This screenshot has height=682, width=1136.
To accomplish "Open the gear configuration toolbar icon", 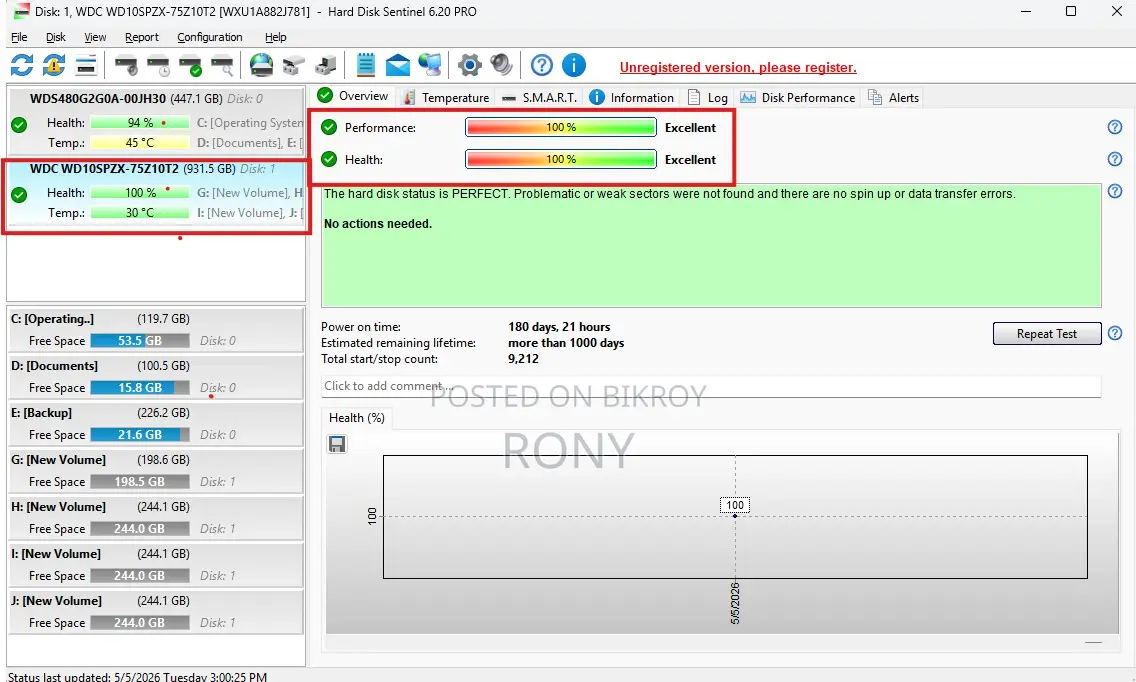I will point(469,65).
